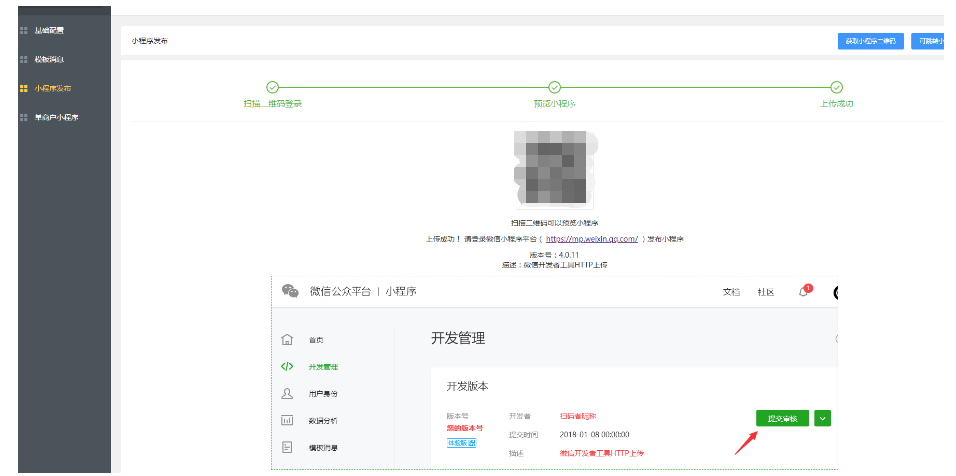The height and width of the screenshot is (476, 956).
Task: Click the 预览小程序 step check circle
Action: 554,87
